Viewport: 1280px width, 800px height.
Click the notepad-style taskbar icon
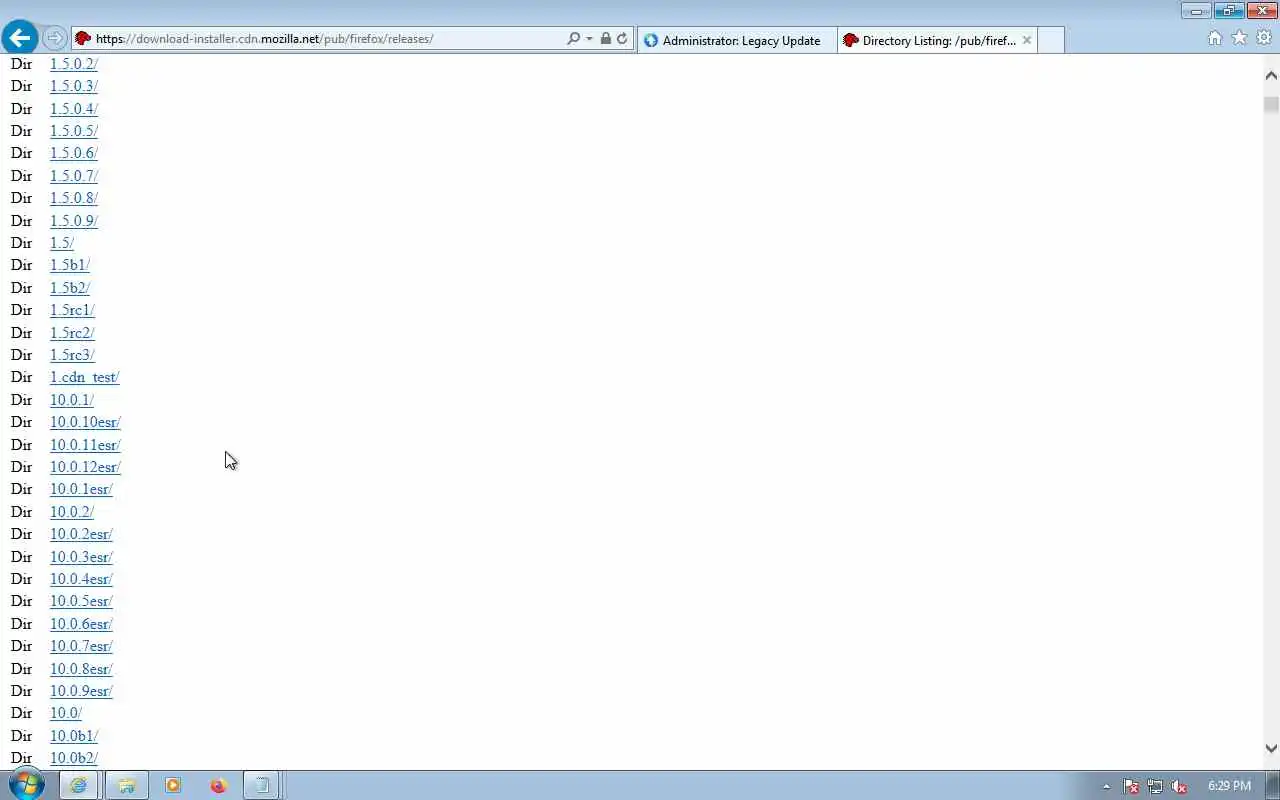261,785
